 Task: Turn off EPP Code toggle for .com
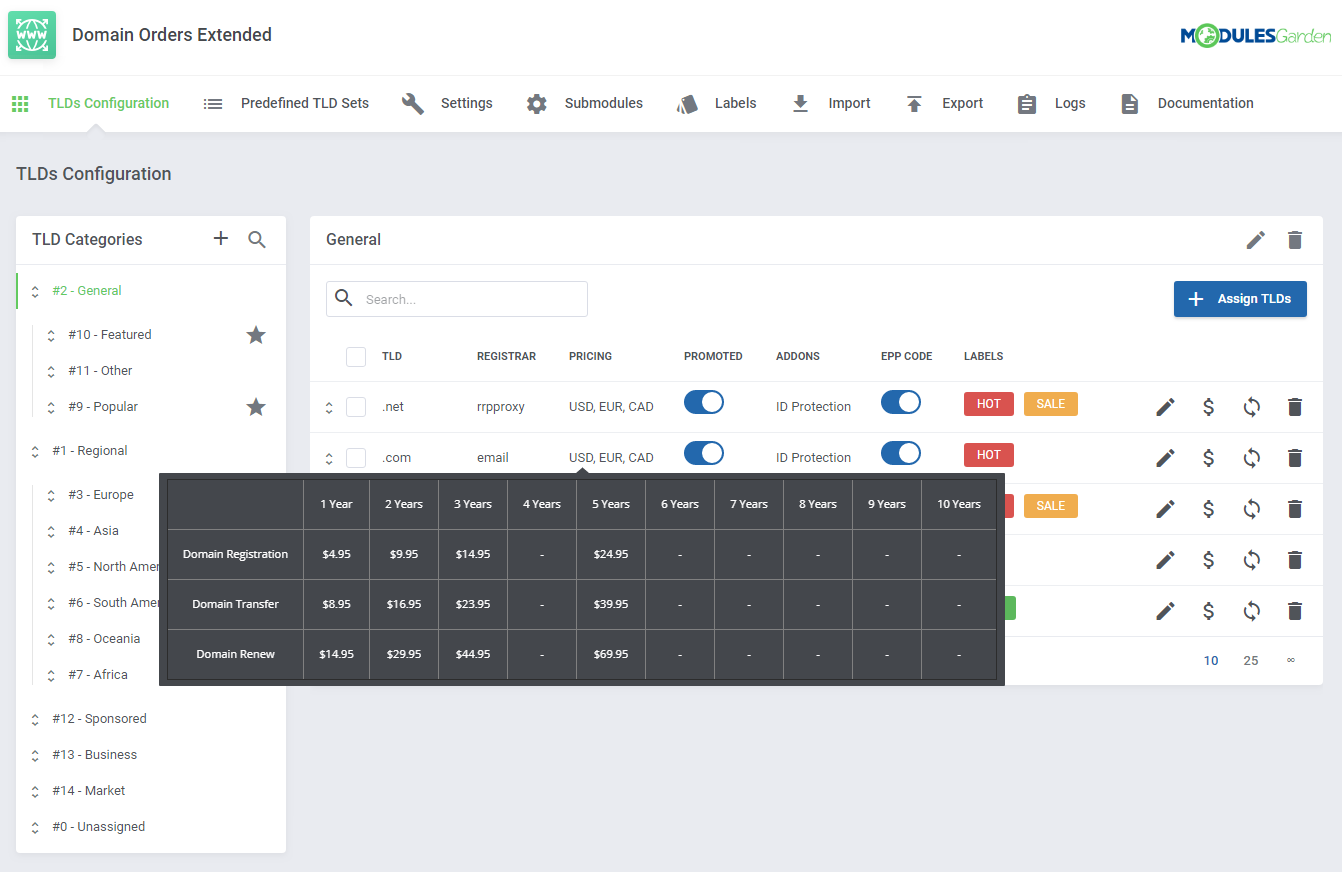click(901, 454)
